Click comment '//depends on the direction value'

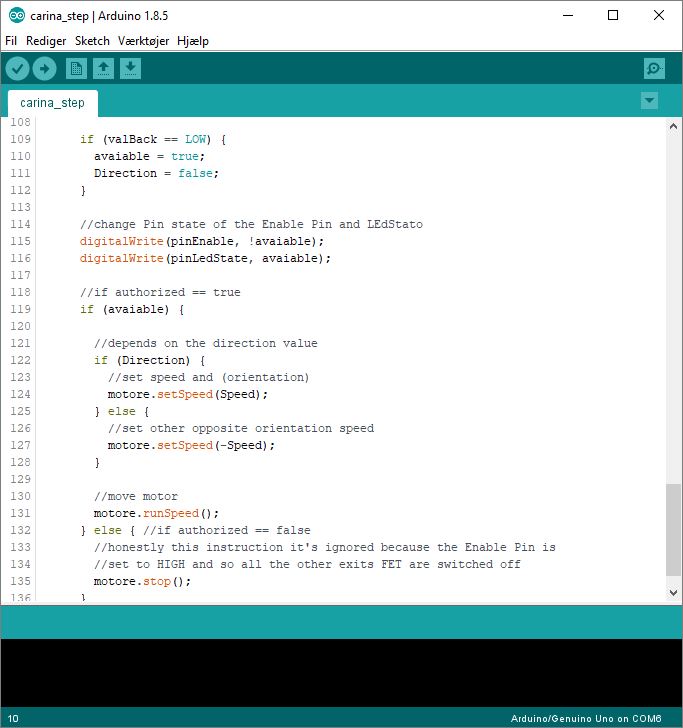206,344
